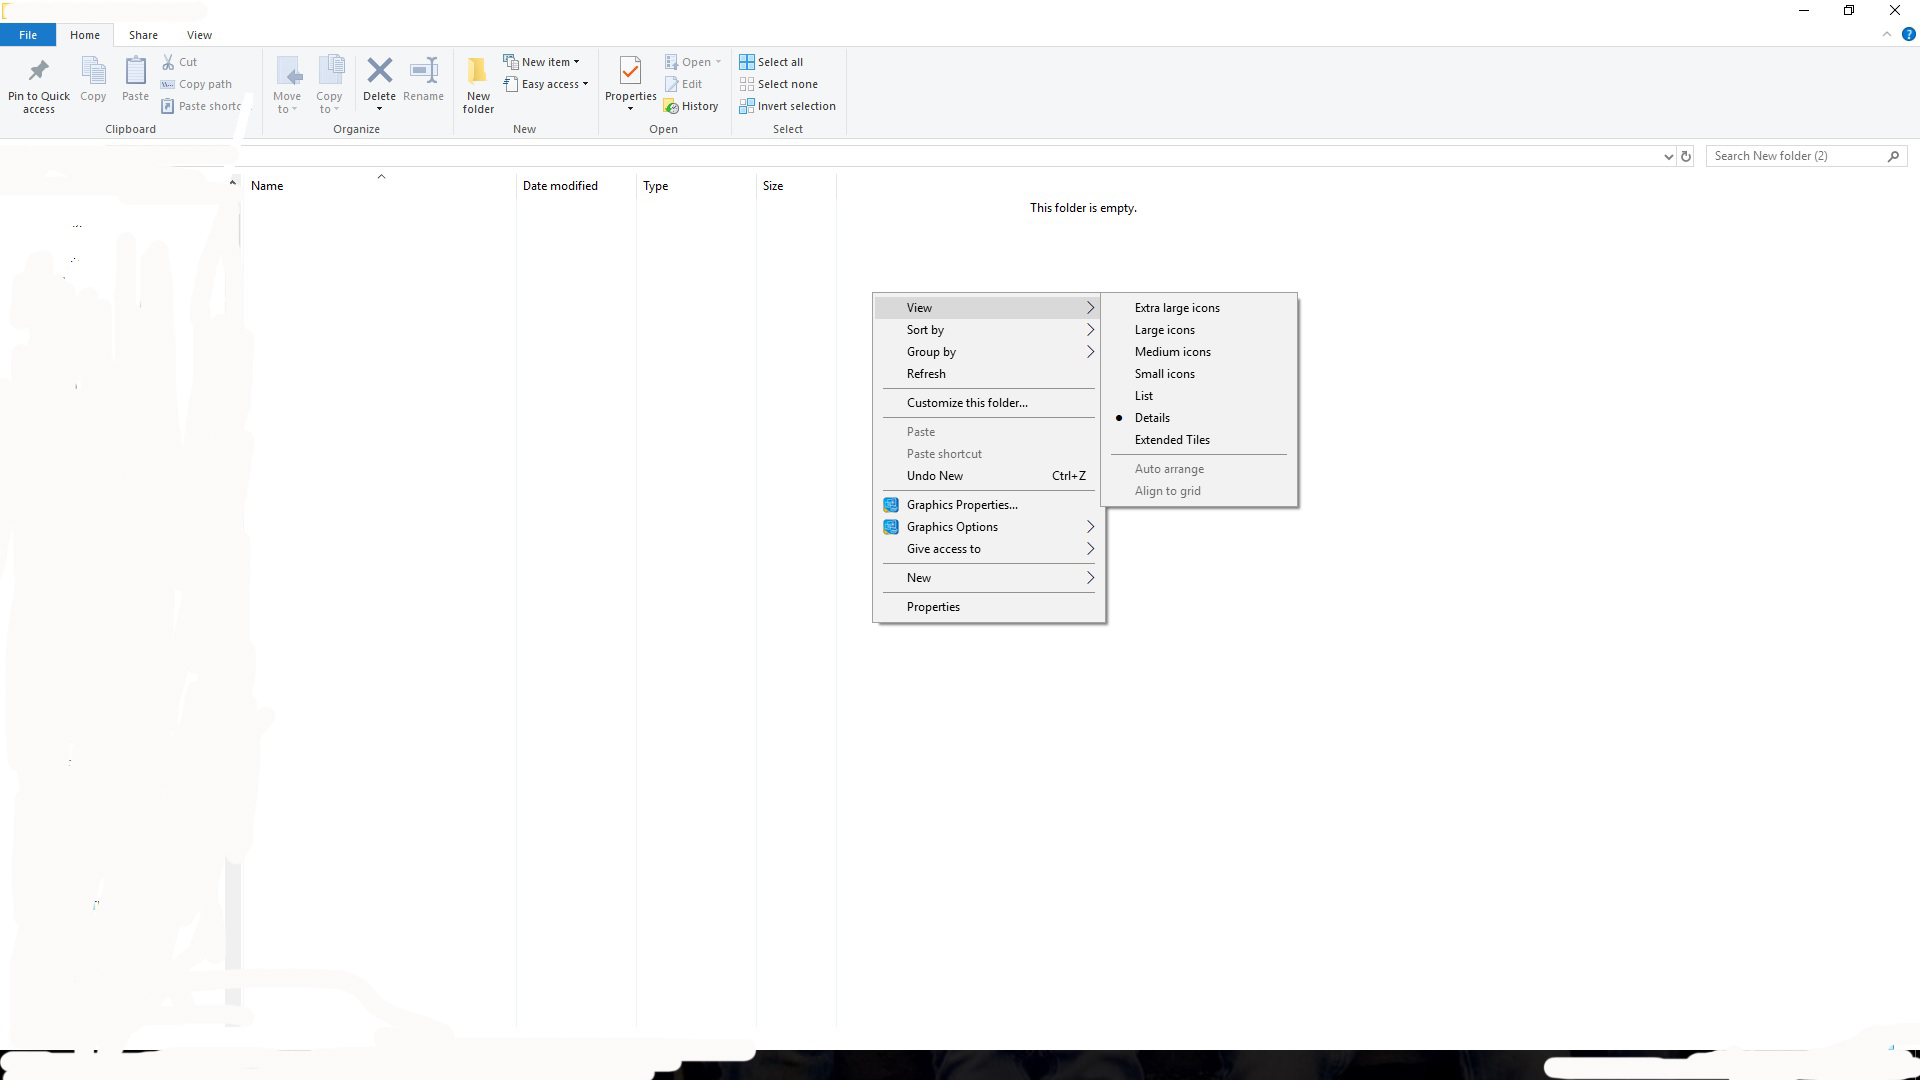Click the Date modified column header

click(x=560, y=186)
